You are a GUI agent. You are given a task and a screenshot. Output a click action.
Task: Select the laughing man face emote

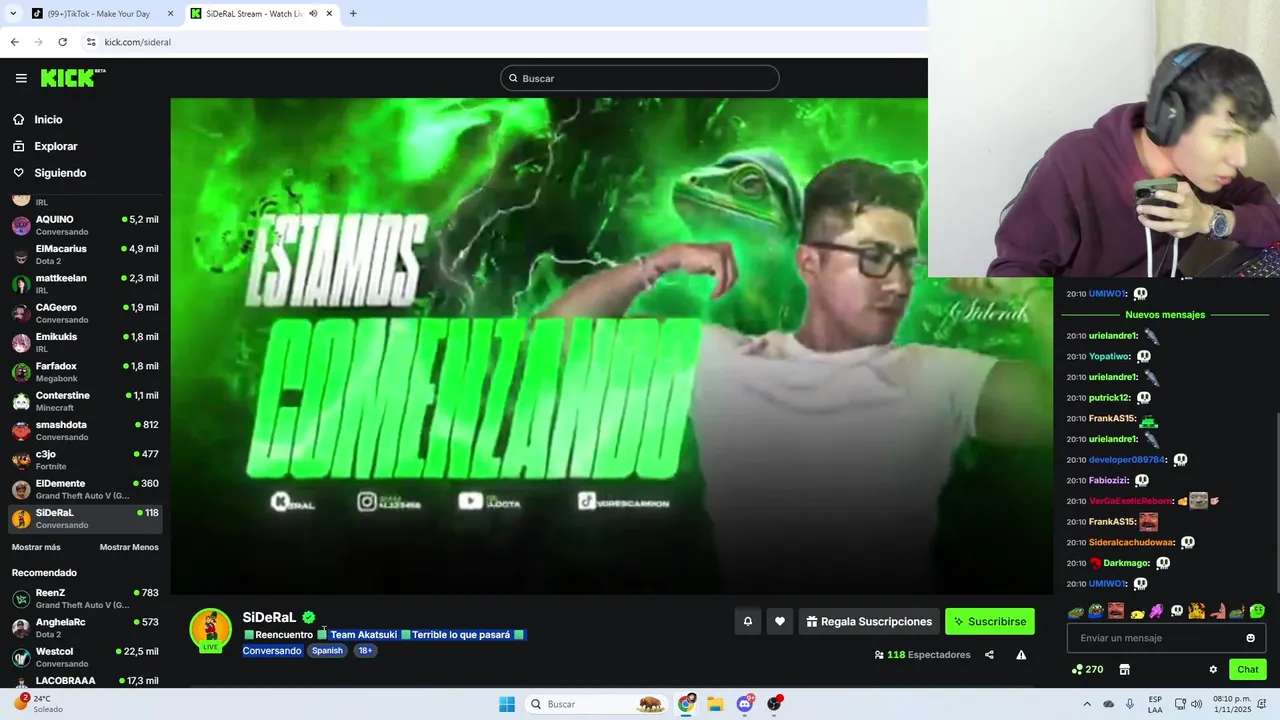tap(1116, 611)
